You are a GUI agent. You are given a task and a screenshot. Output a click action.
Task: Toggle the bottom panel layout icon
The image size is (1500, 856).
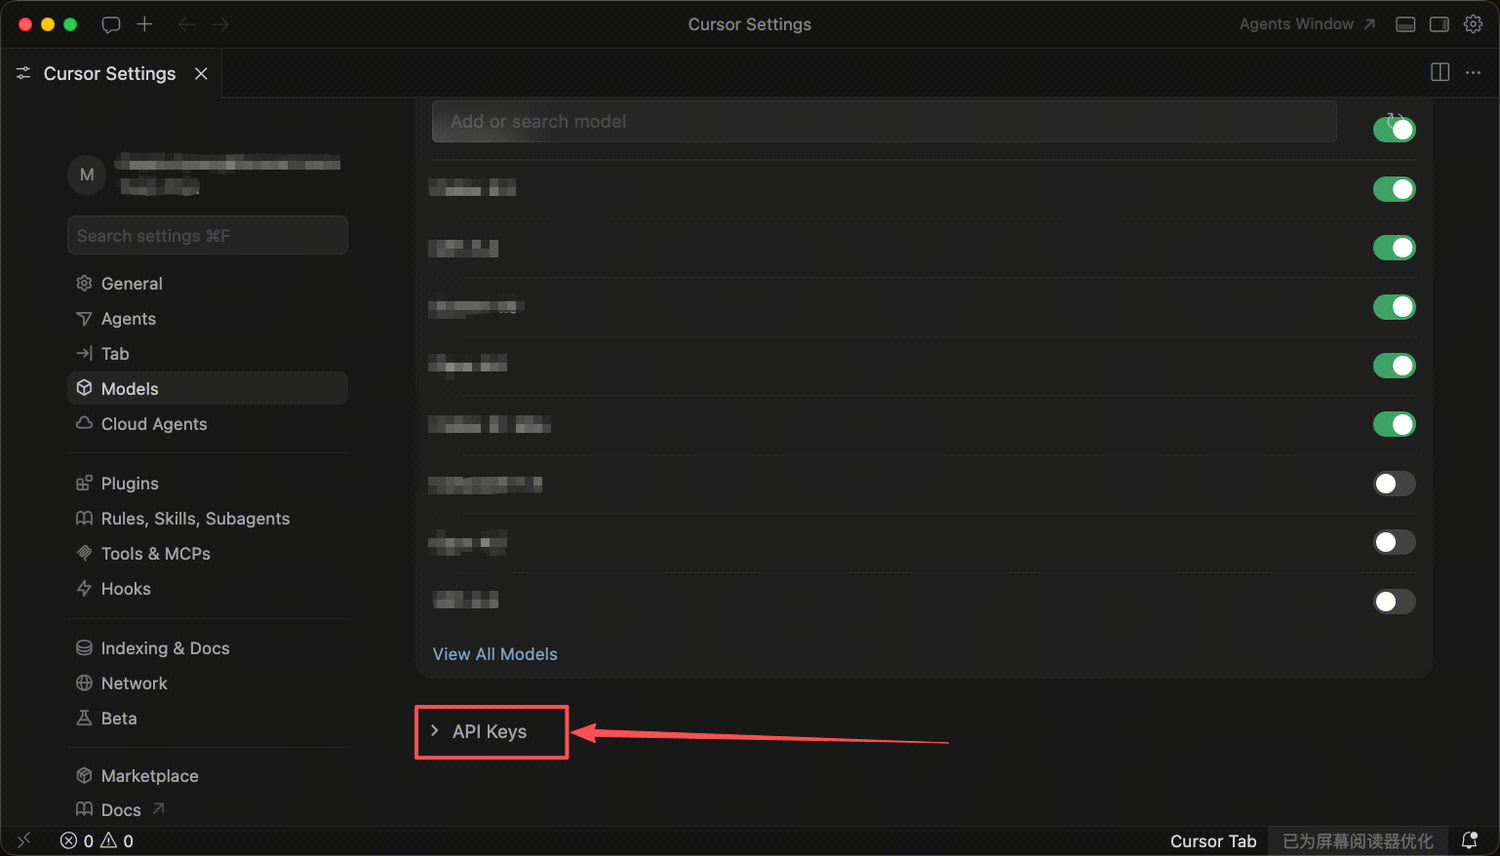point(1405,24)
